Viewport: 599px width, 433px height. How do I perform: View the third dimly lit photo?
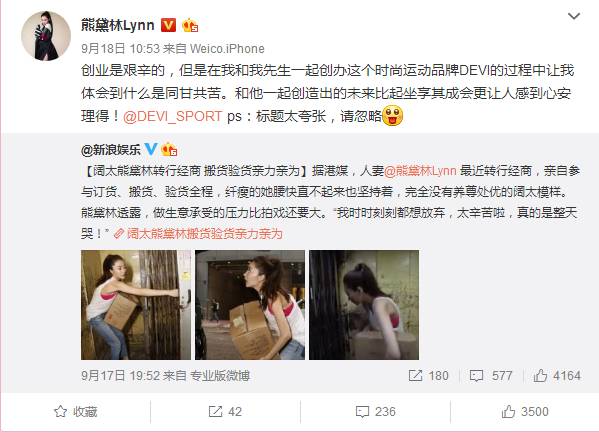click(364, 305)
